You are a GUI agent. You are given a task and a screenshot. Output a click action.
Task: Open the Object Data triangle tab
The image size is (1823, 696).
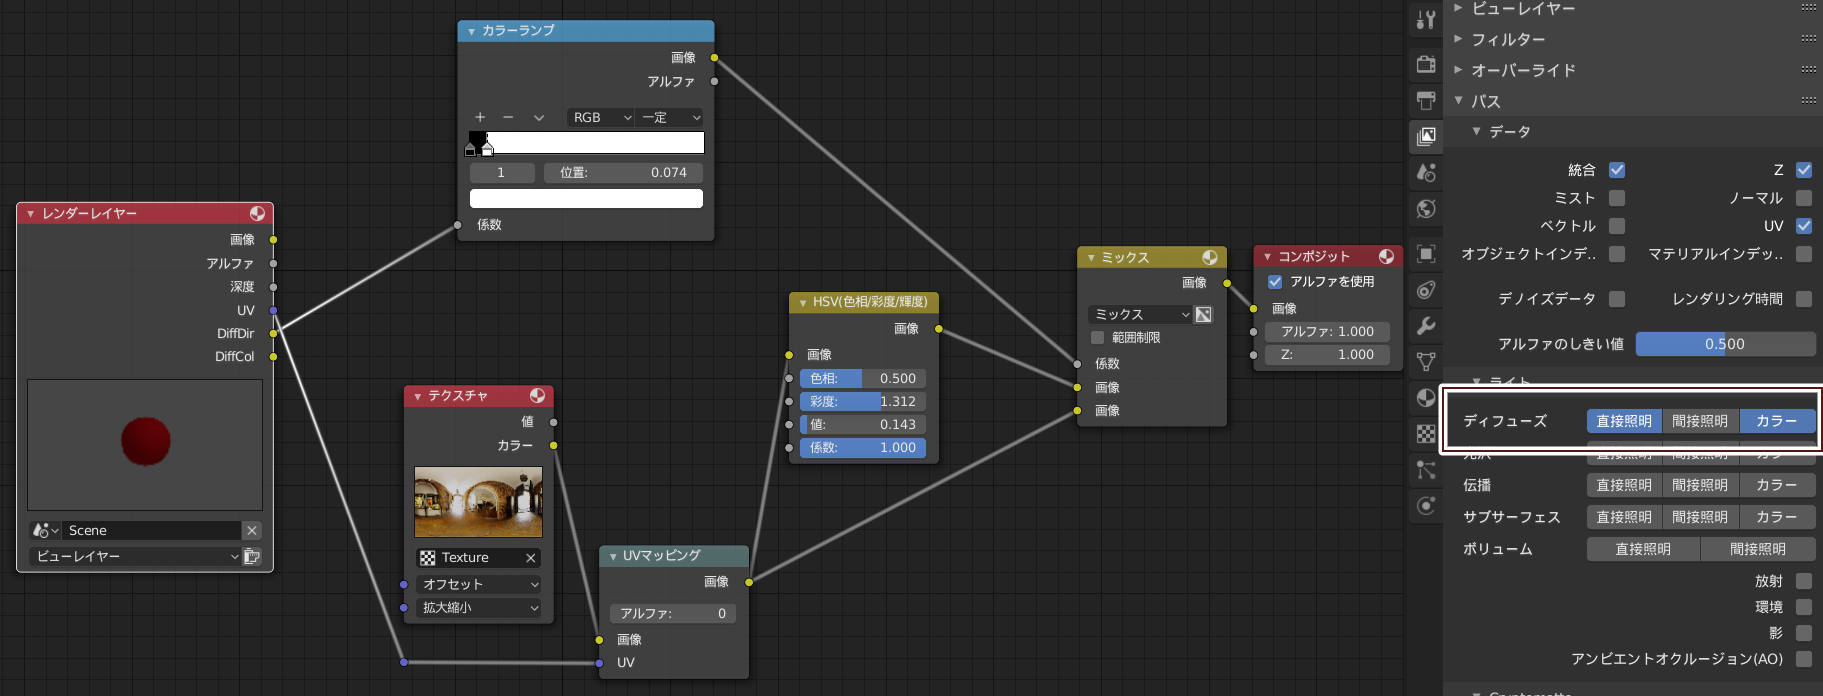1426,361
